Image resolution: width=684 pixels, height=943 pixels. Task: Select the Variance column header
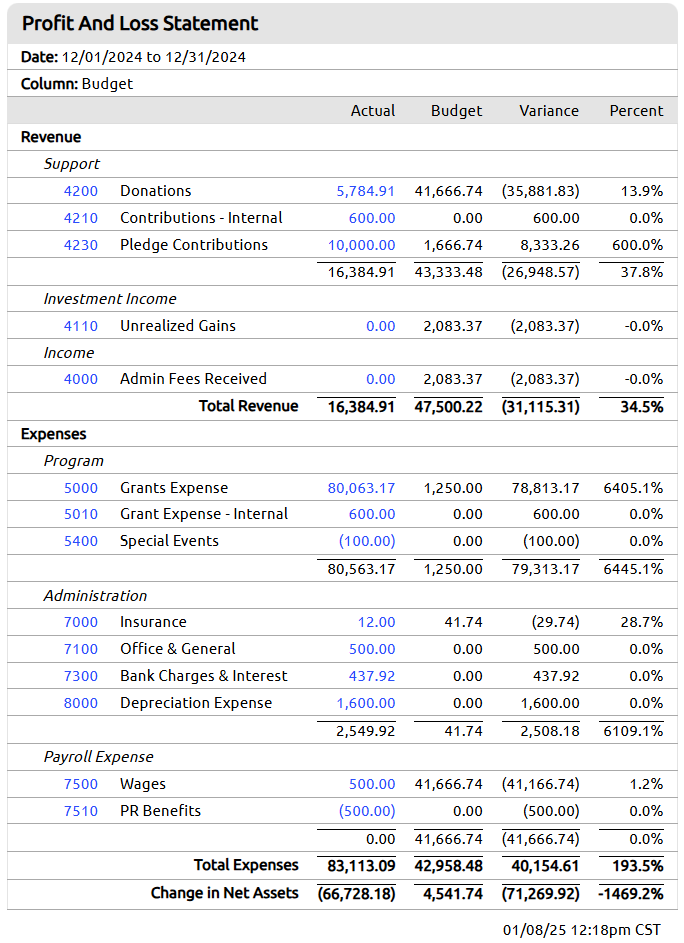(x=549, y=111)
